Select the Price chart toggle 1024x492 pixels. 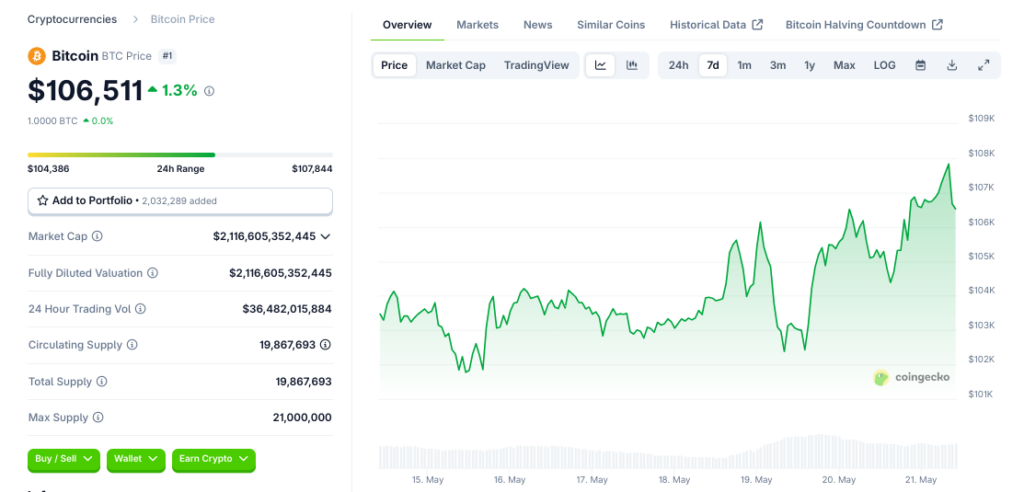[394, 65]
